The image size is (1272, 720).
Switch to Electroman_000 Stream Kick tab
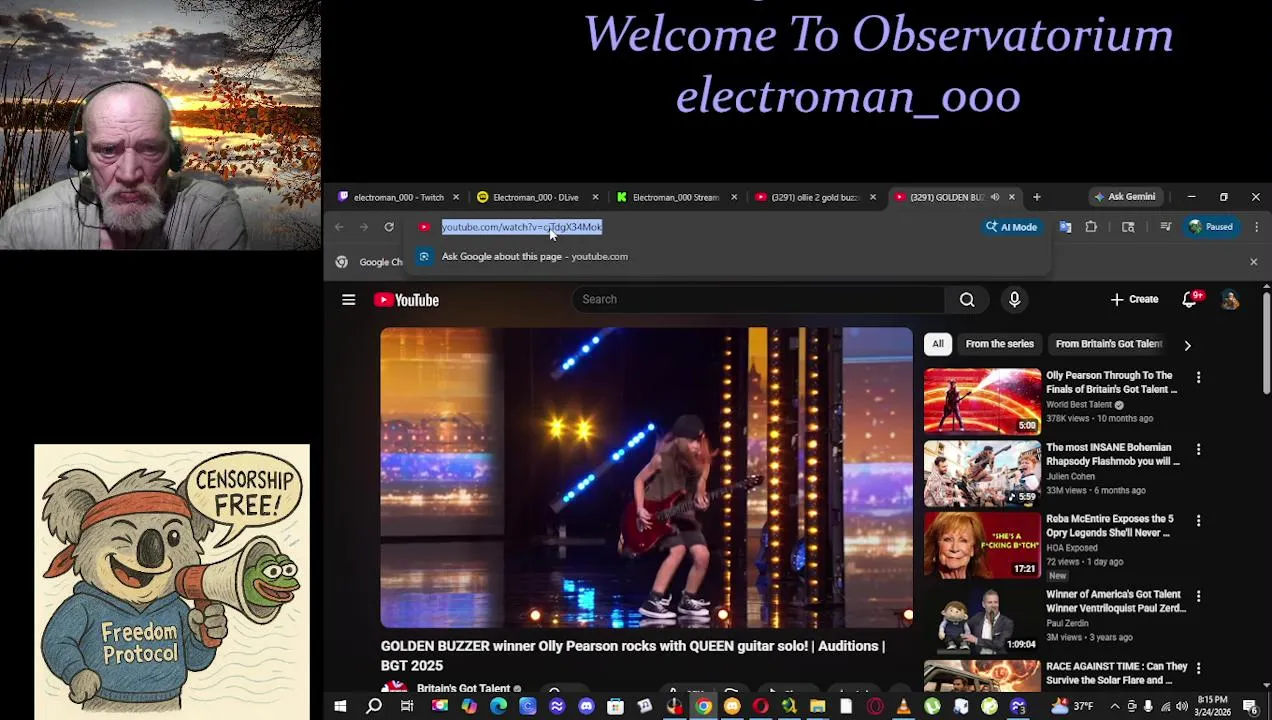point(675,197)
